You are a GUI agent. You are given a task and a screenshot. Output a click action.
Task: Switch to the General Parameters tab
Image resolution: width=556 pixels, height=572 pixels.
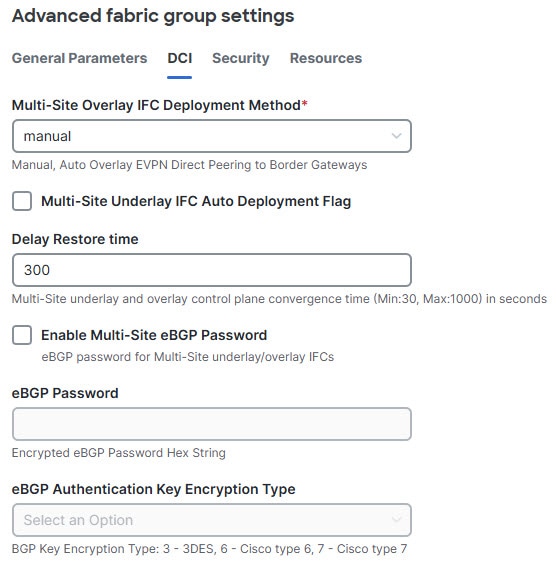[80, 58]
